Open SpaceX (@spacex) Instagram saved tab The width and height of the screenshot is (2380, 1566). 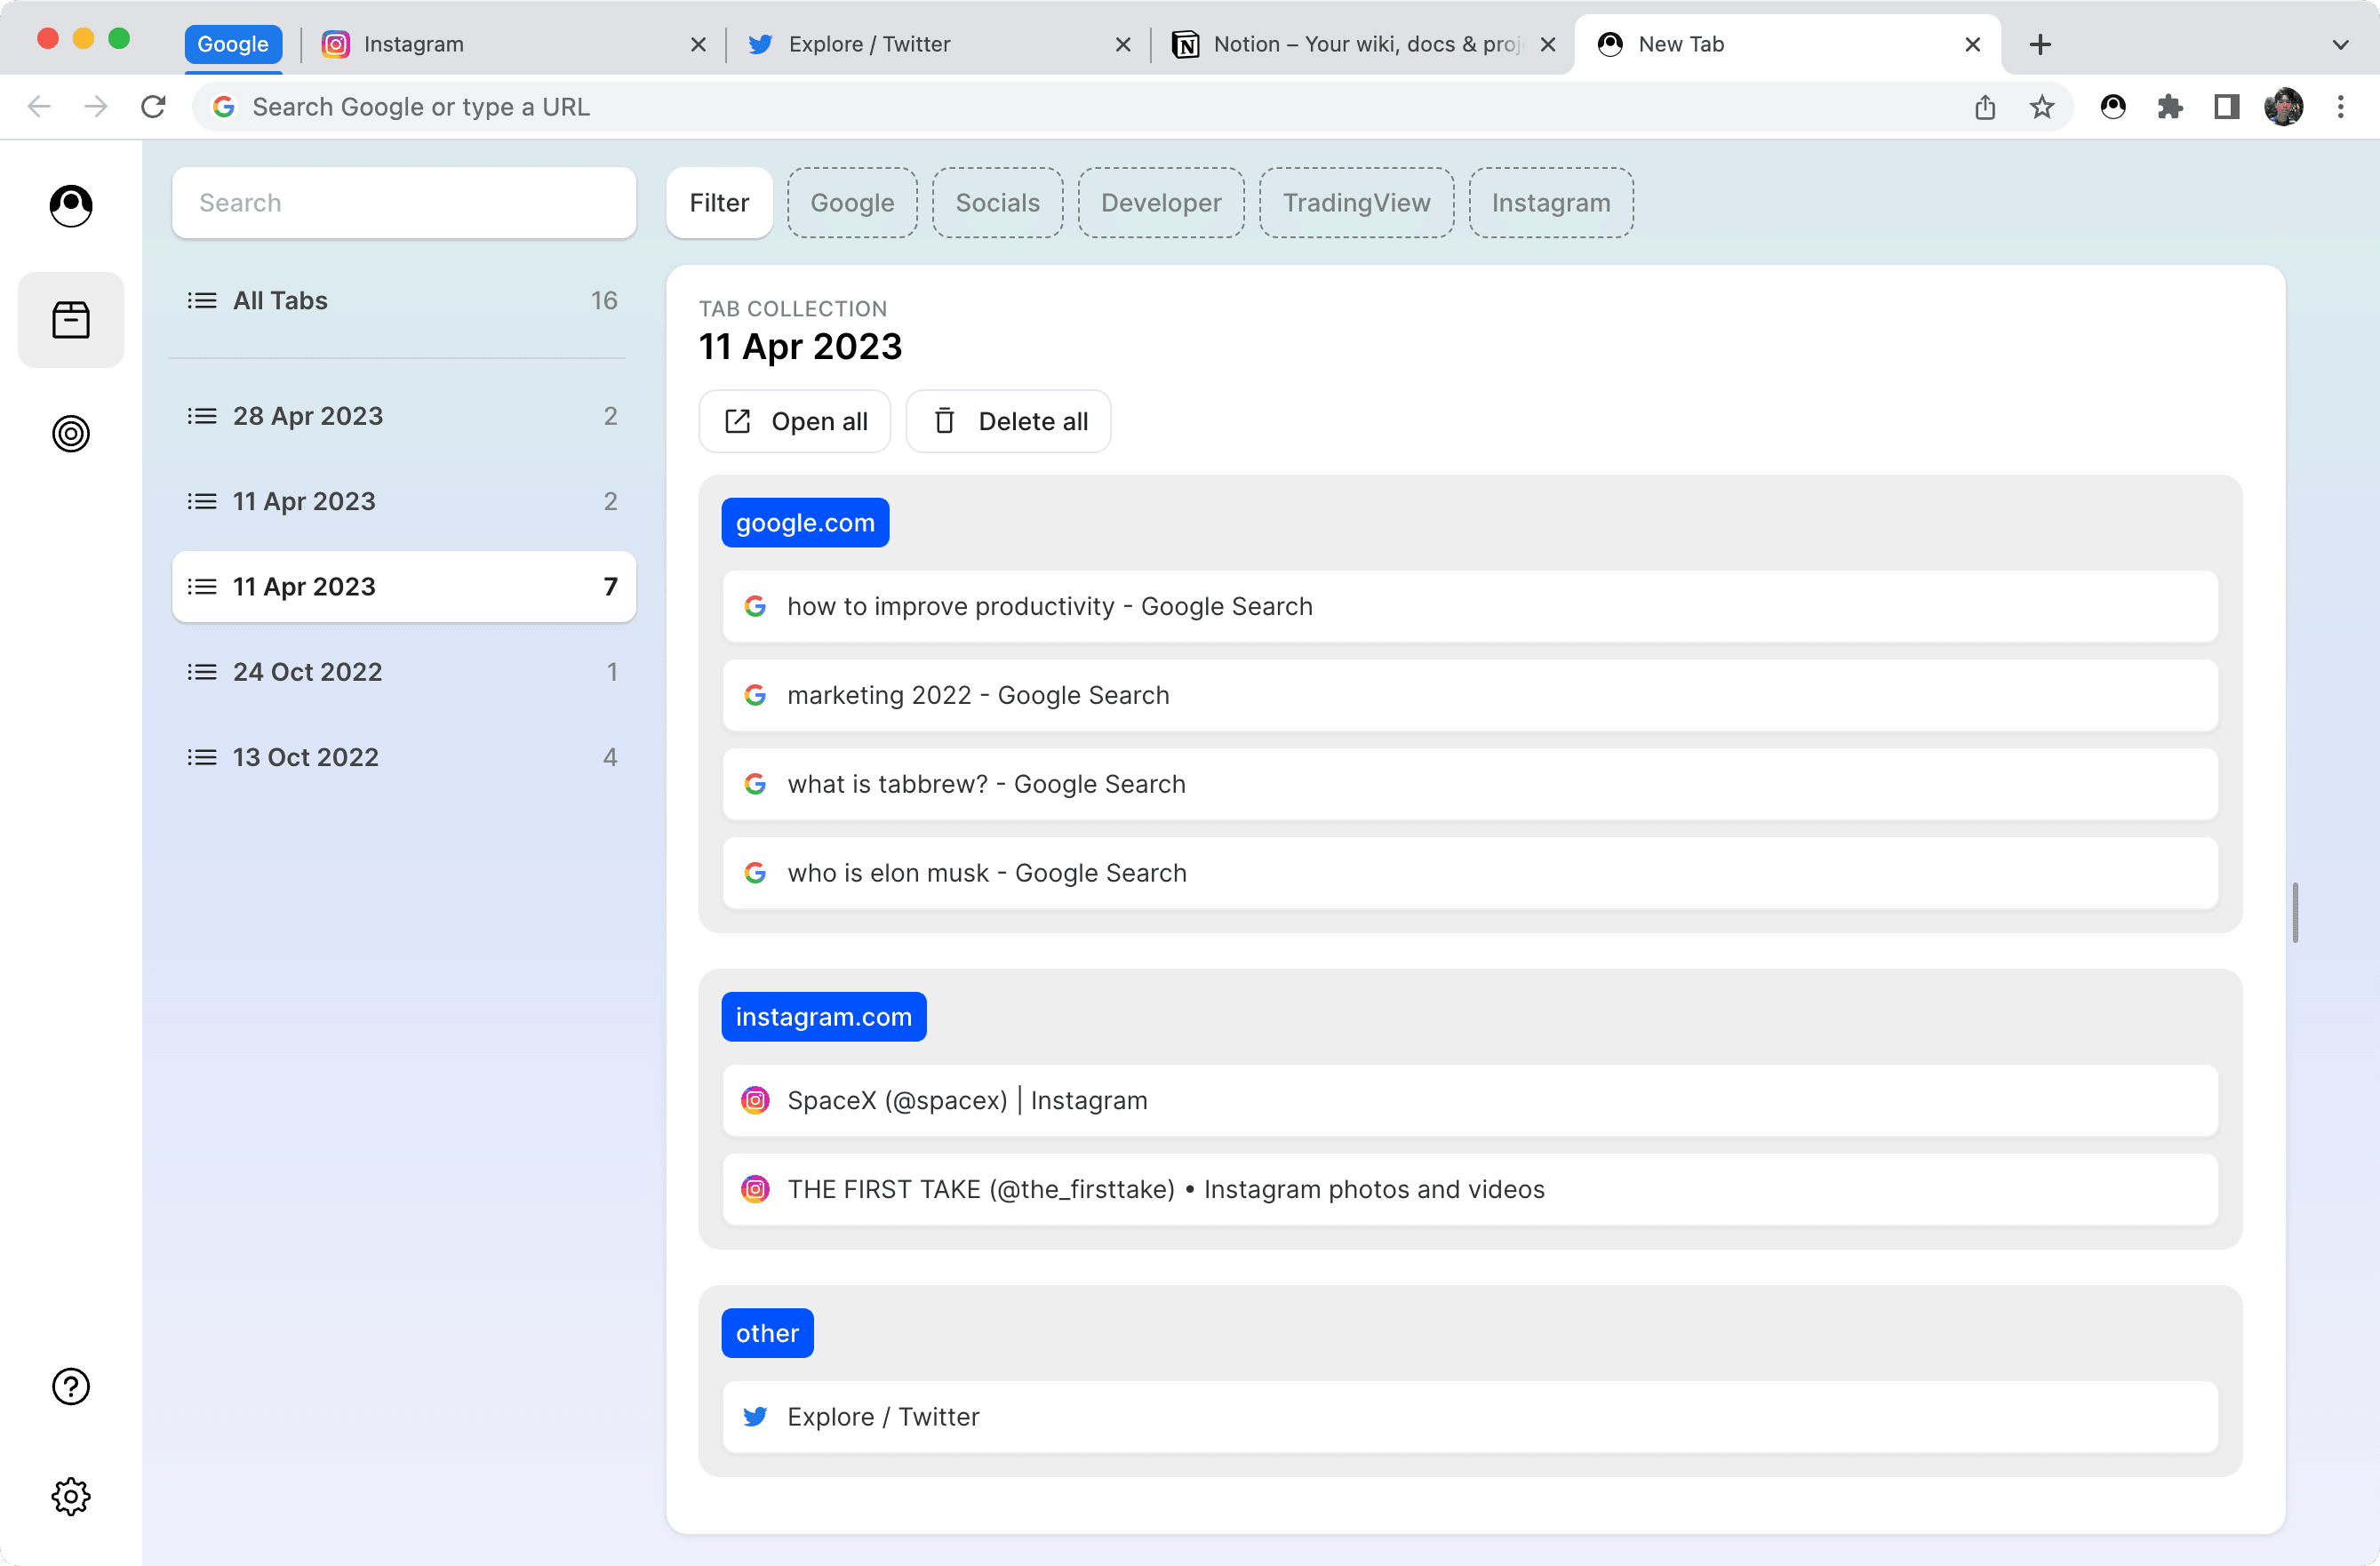tap(1470, 1101)
